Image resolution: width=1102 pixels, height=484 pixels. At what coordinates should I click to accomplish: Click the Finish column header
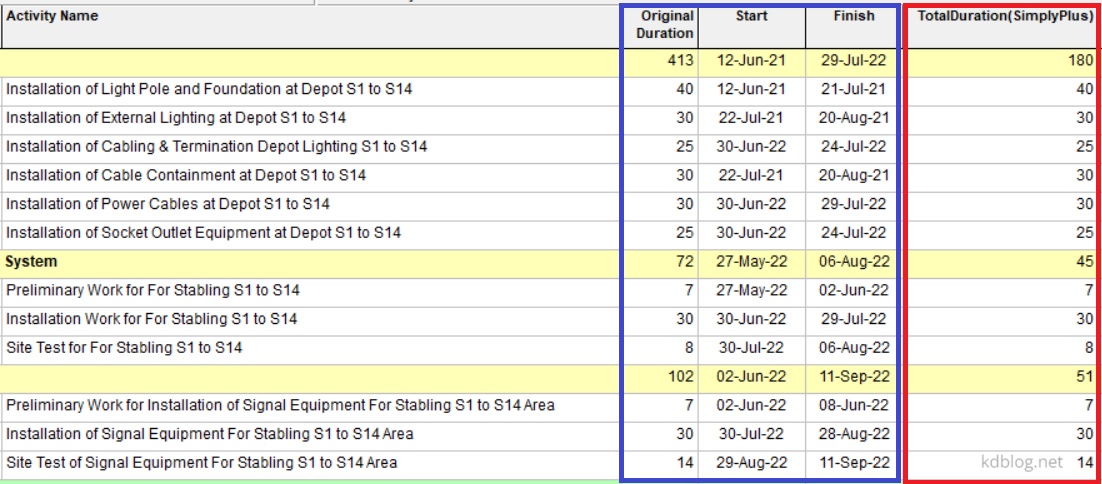[853, 17]
